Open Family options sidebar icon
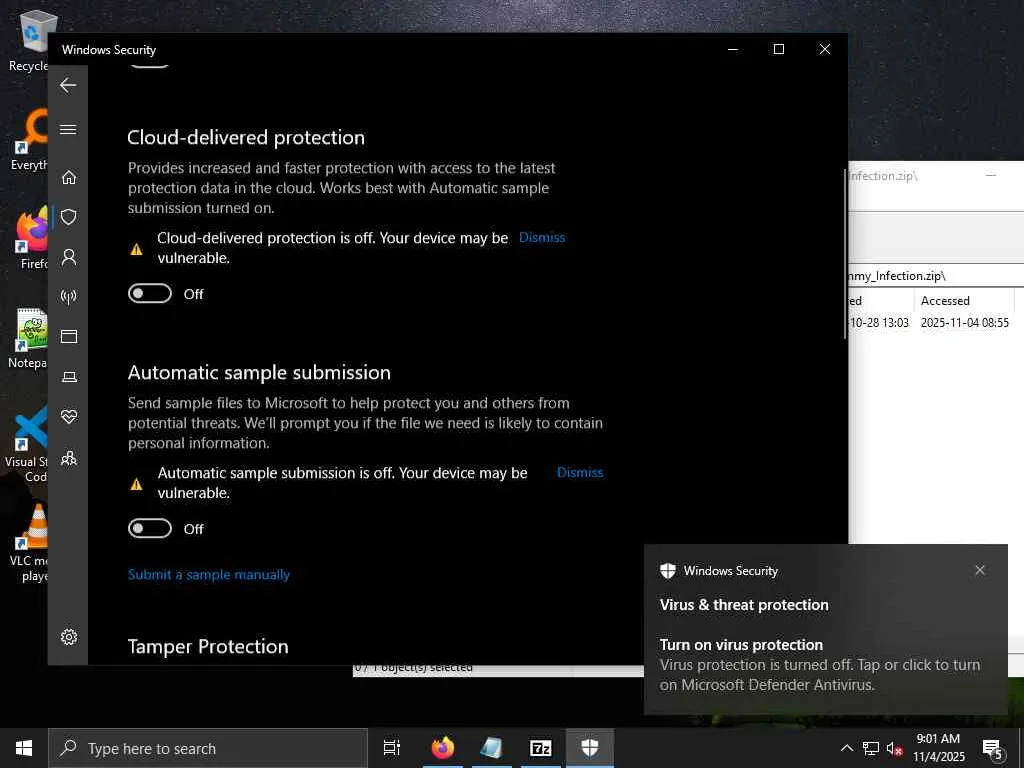The width and height of the screenshot is (1024, 768). (x=69, y=457)
